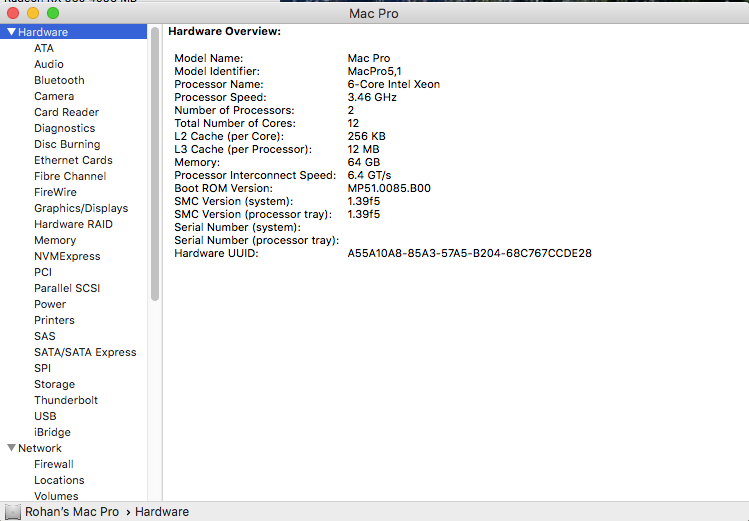Select SATA/SATA Express item

[85, 352]
